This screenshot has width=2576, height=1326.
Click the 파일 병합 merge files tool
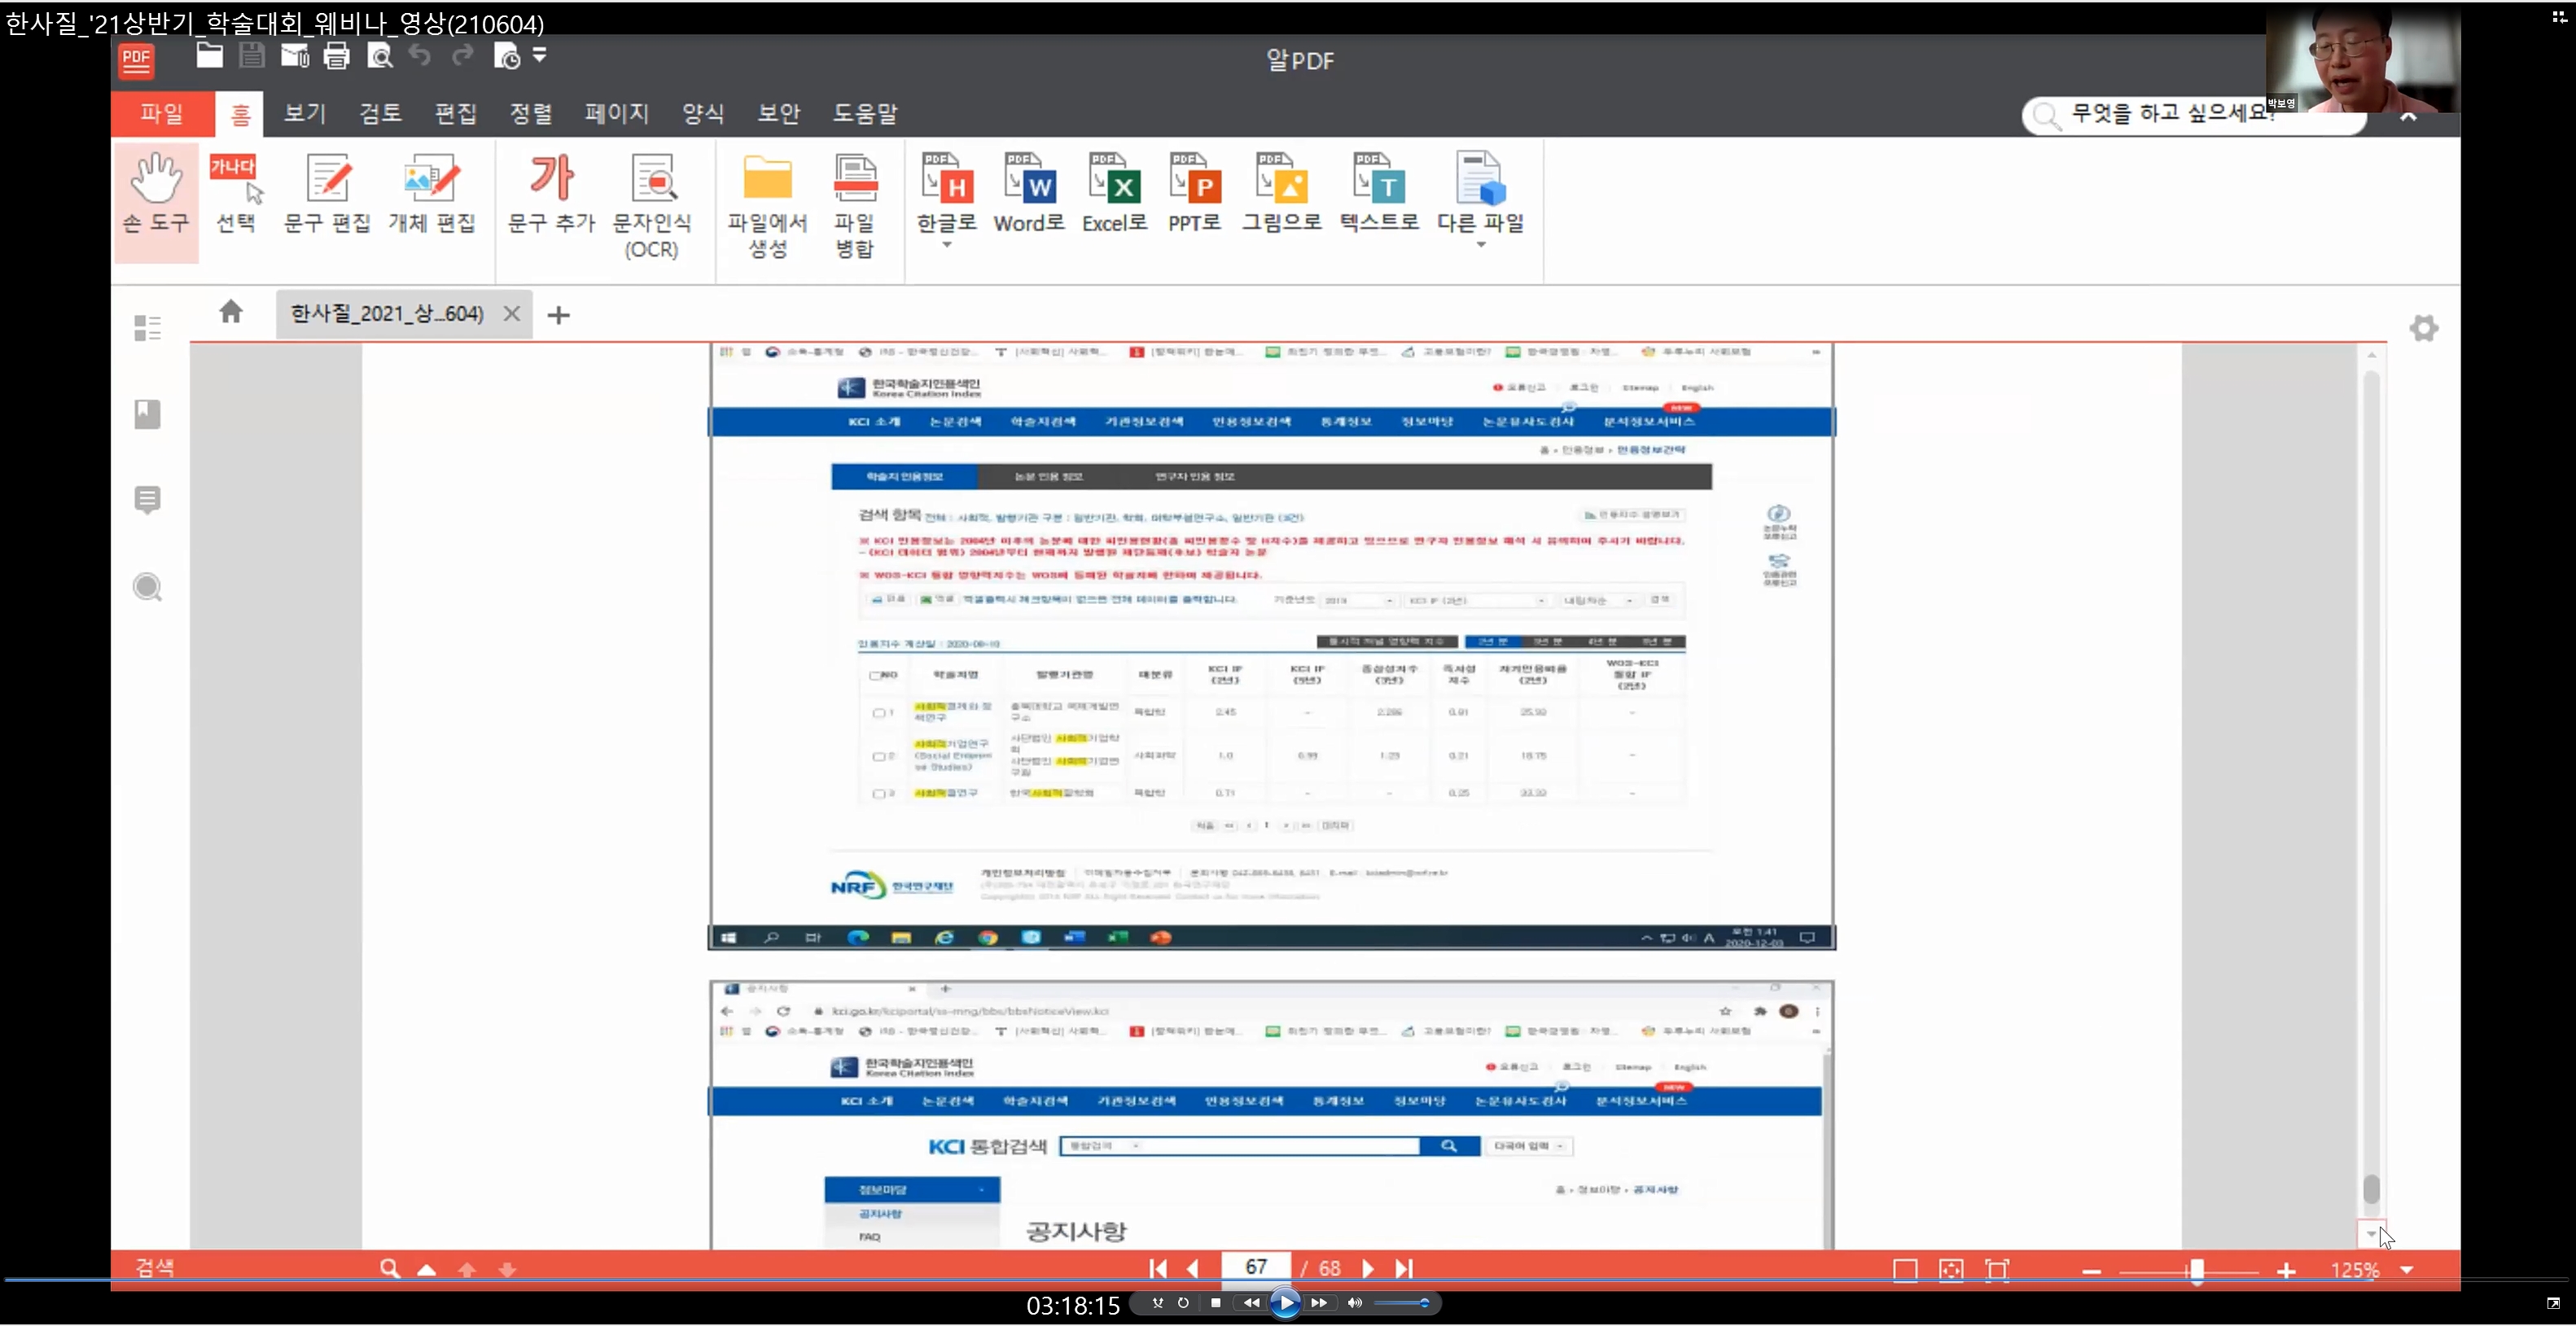coord(855,207)
